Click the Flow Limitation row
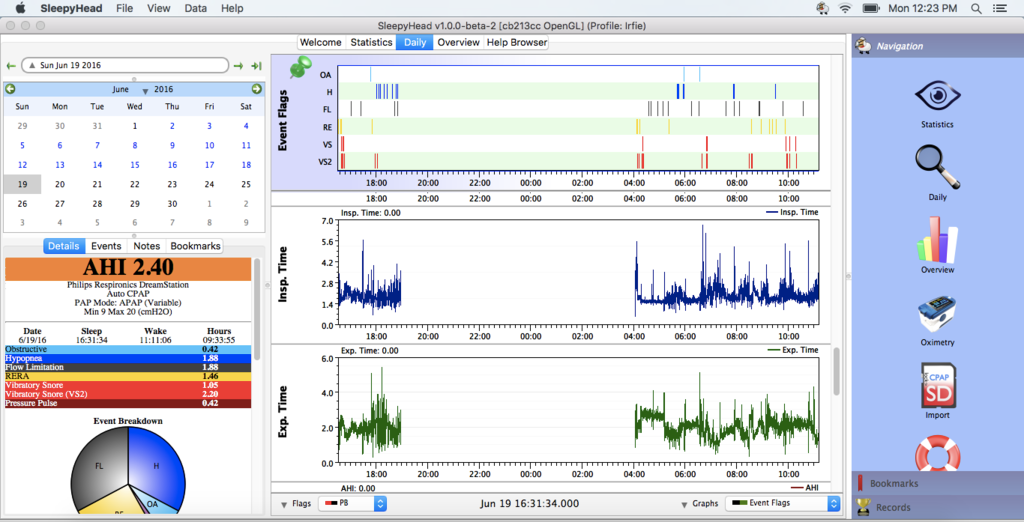 (x=128, y=368)
